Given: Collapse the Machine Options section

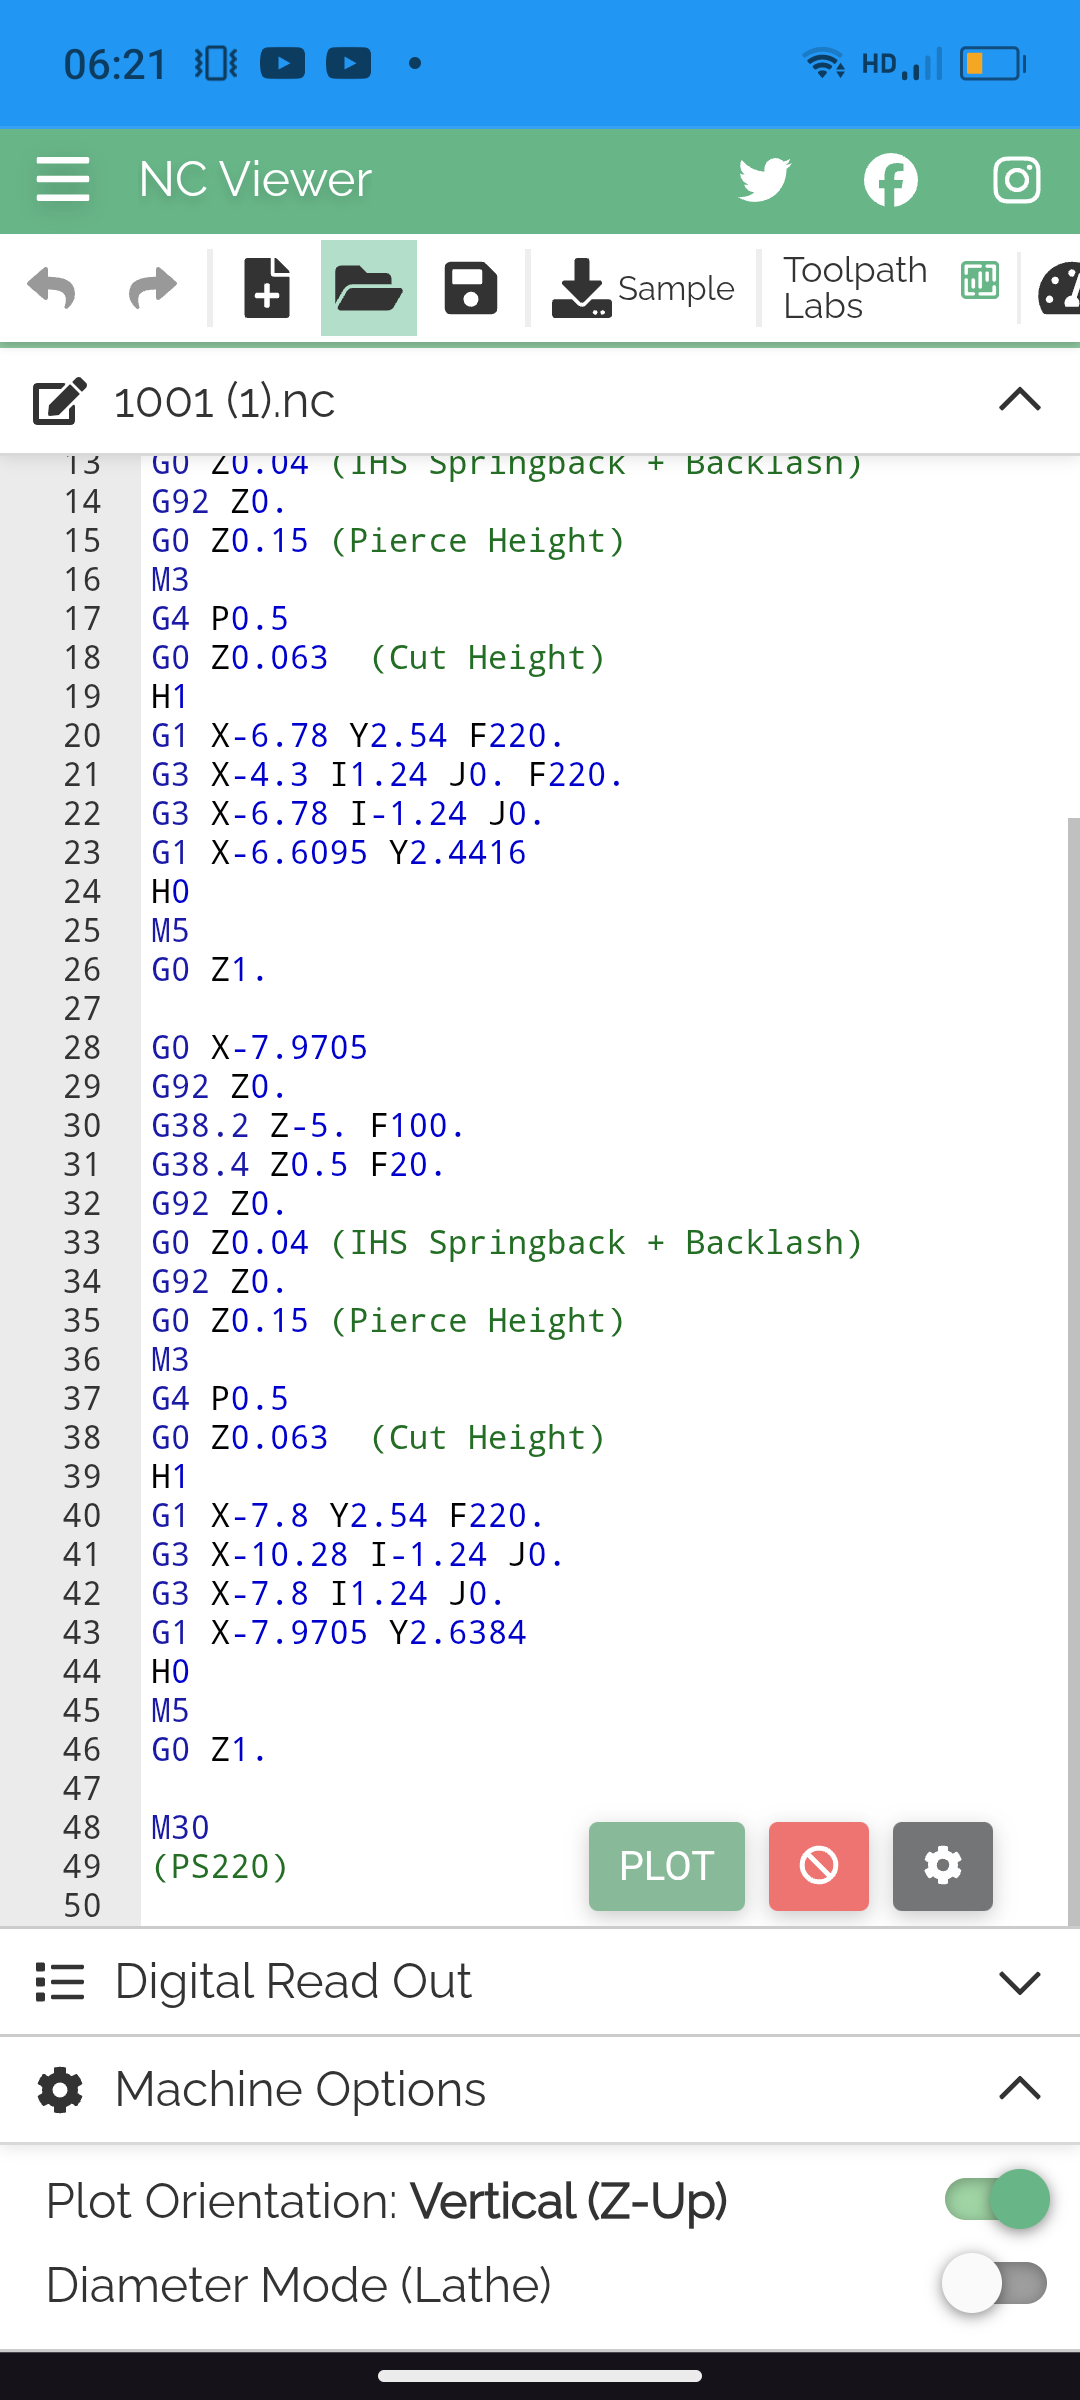Looking at the screenshot, I should [1019, 2089].
